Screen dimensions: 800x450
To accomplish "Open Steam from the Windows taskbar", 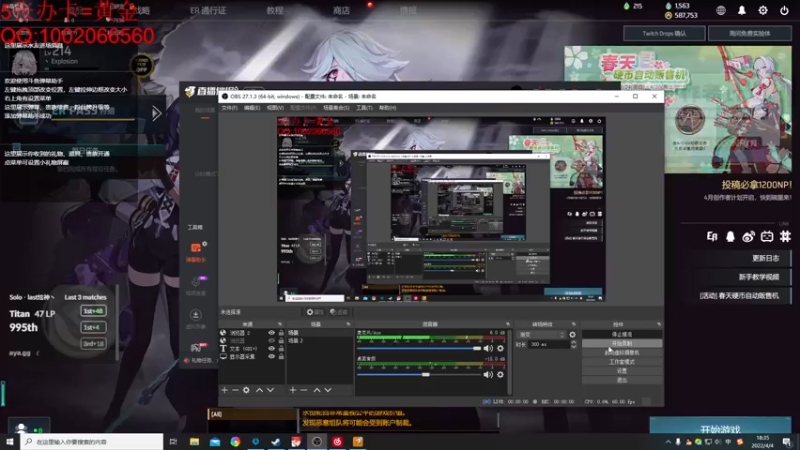I will click(x=276, y=442).
